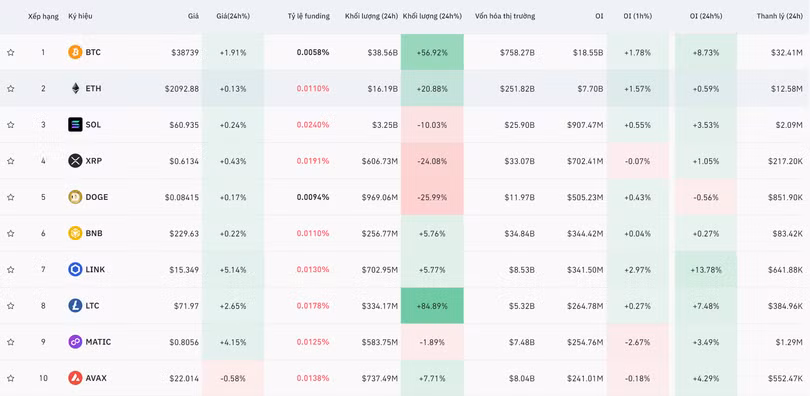Open the LTC symbol link
This screenshot has width=810, height=396.
point(92,306)
